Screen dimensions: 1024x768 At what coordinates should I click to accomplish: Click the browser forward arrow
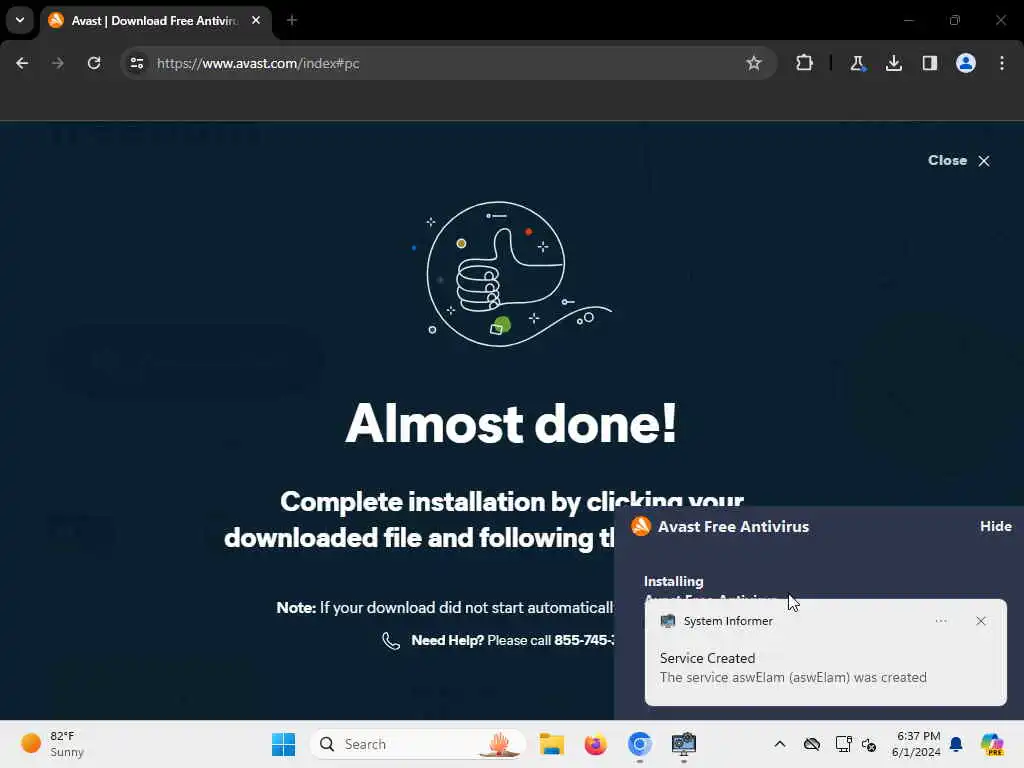57,63
